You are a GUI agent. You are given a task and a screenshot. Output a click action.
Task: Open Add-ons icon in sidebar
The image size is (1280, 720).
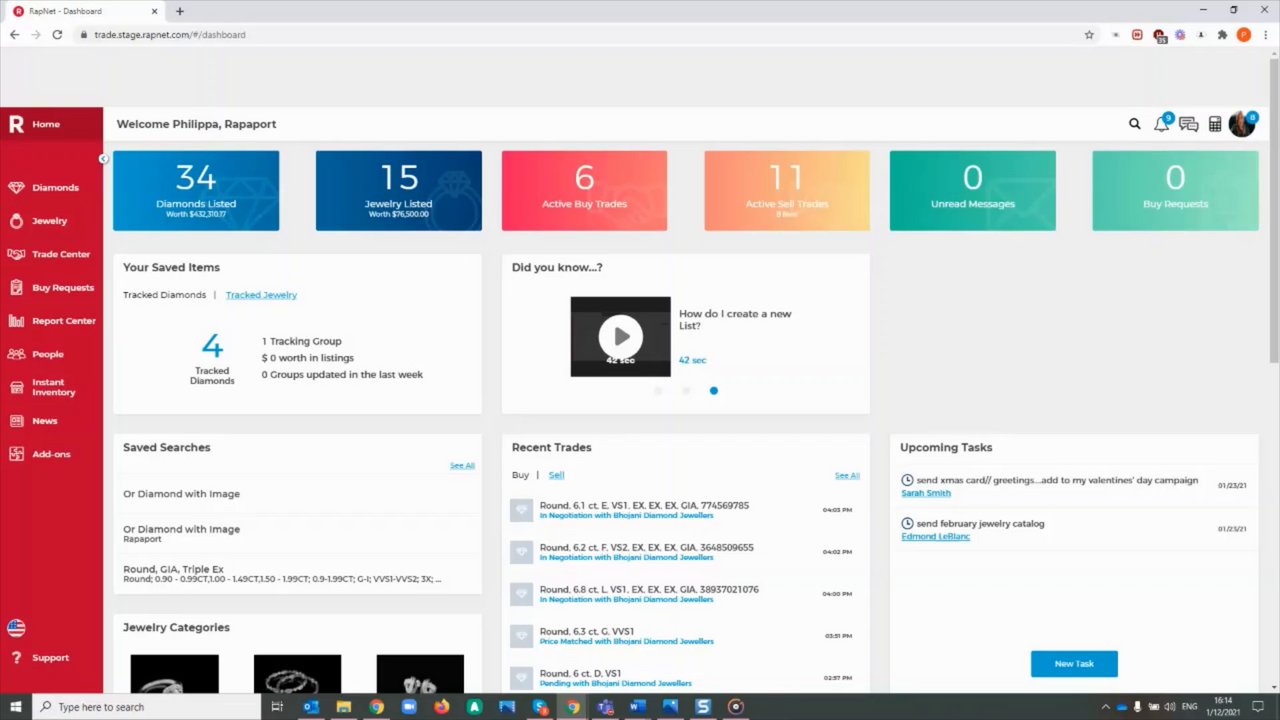16,454
